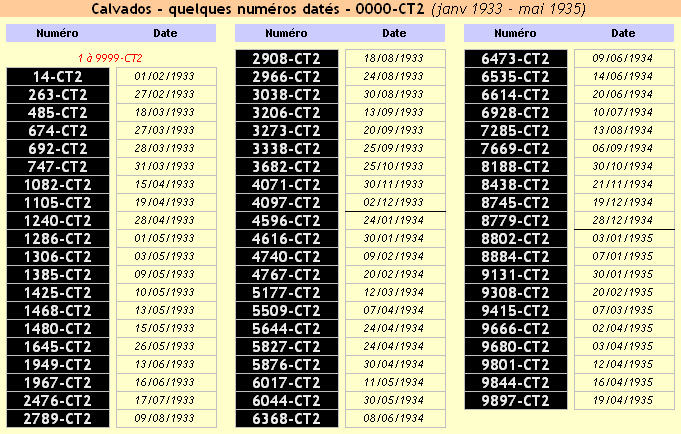Screen dimensions: 681x434
Task: Select the 3338-CT2 plate
Action: tap(287, 149)
